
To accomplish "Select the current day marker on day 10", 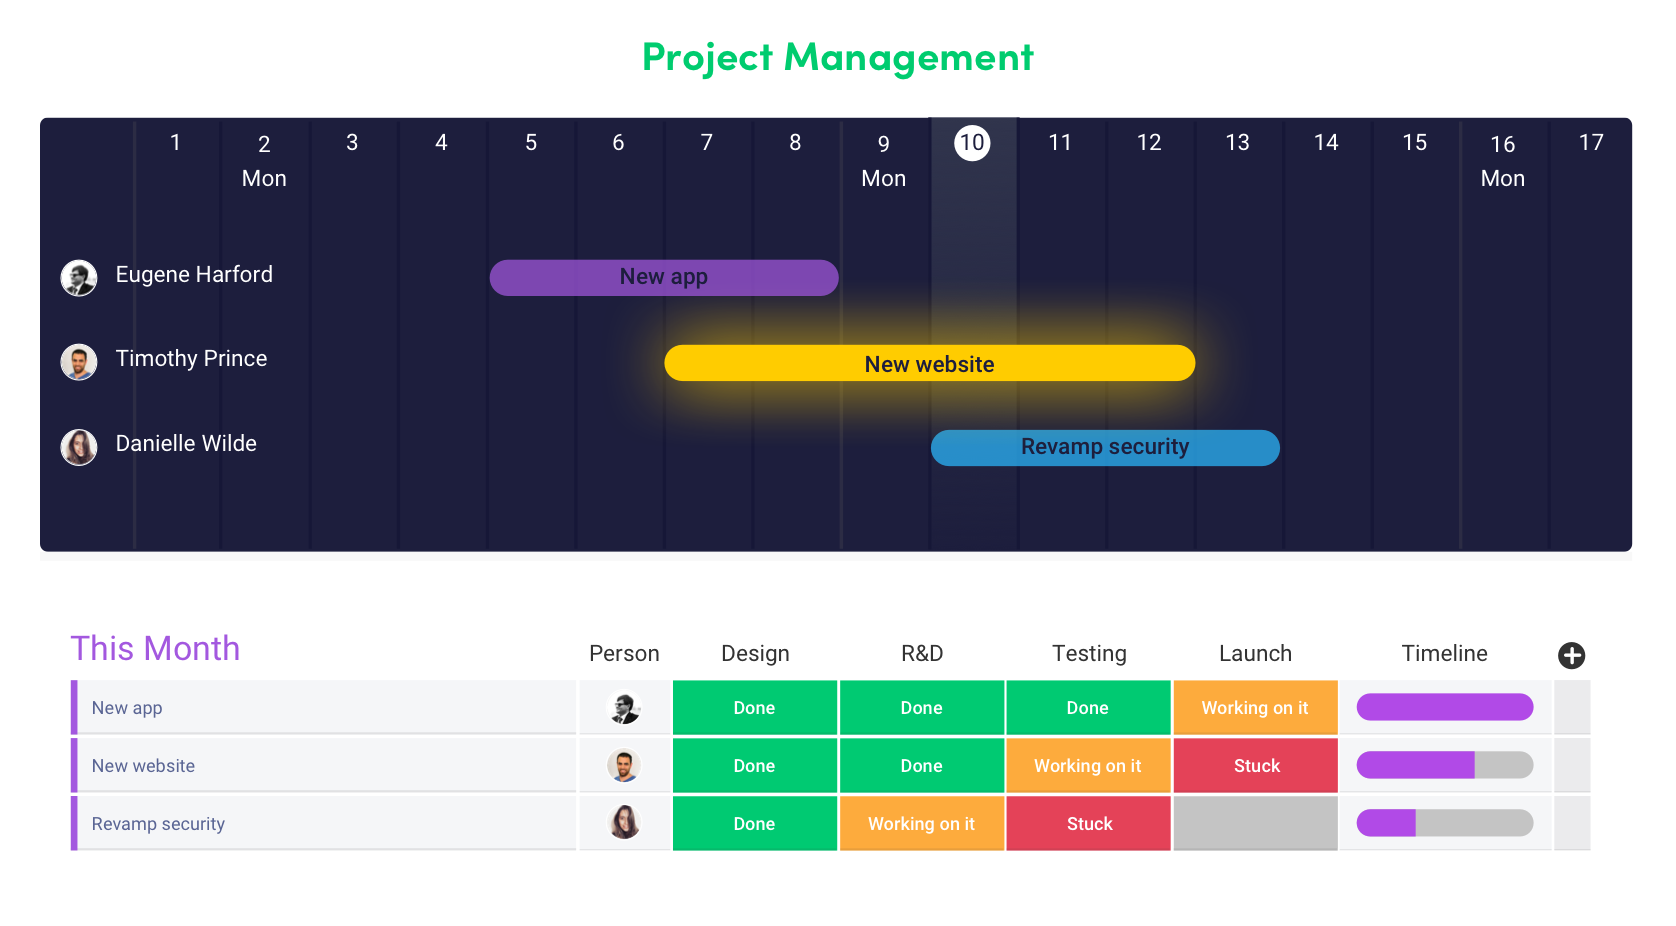I will 971,143.
